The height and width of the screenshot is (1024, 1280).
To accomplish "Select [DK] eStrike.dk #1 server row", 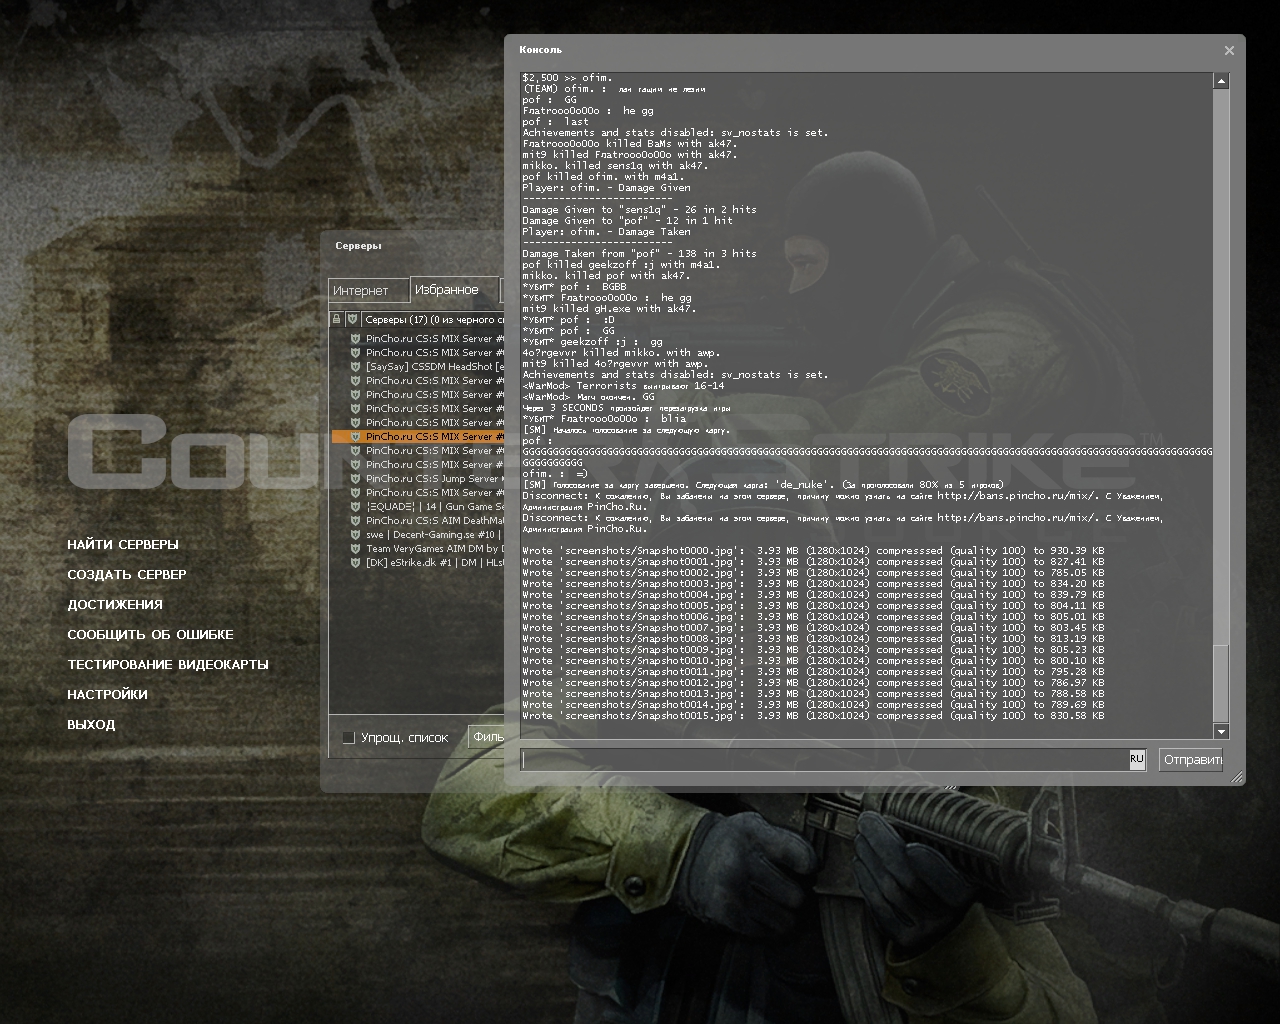I will coord(418,563).
